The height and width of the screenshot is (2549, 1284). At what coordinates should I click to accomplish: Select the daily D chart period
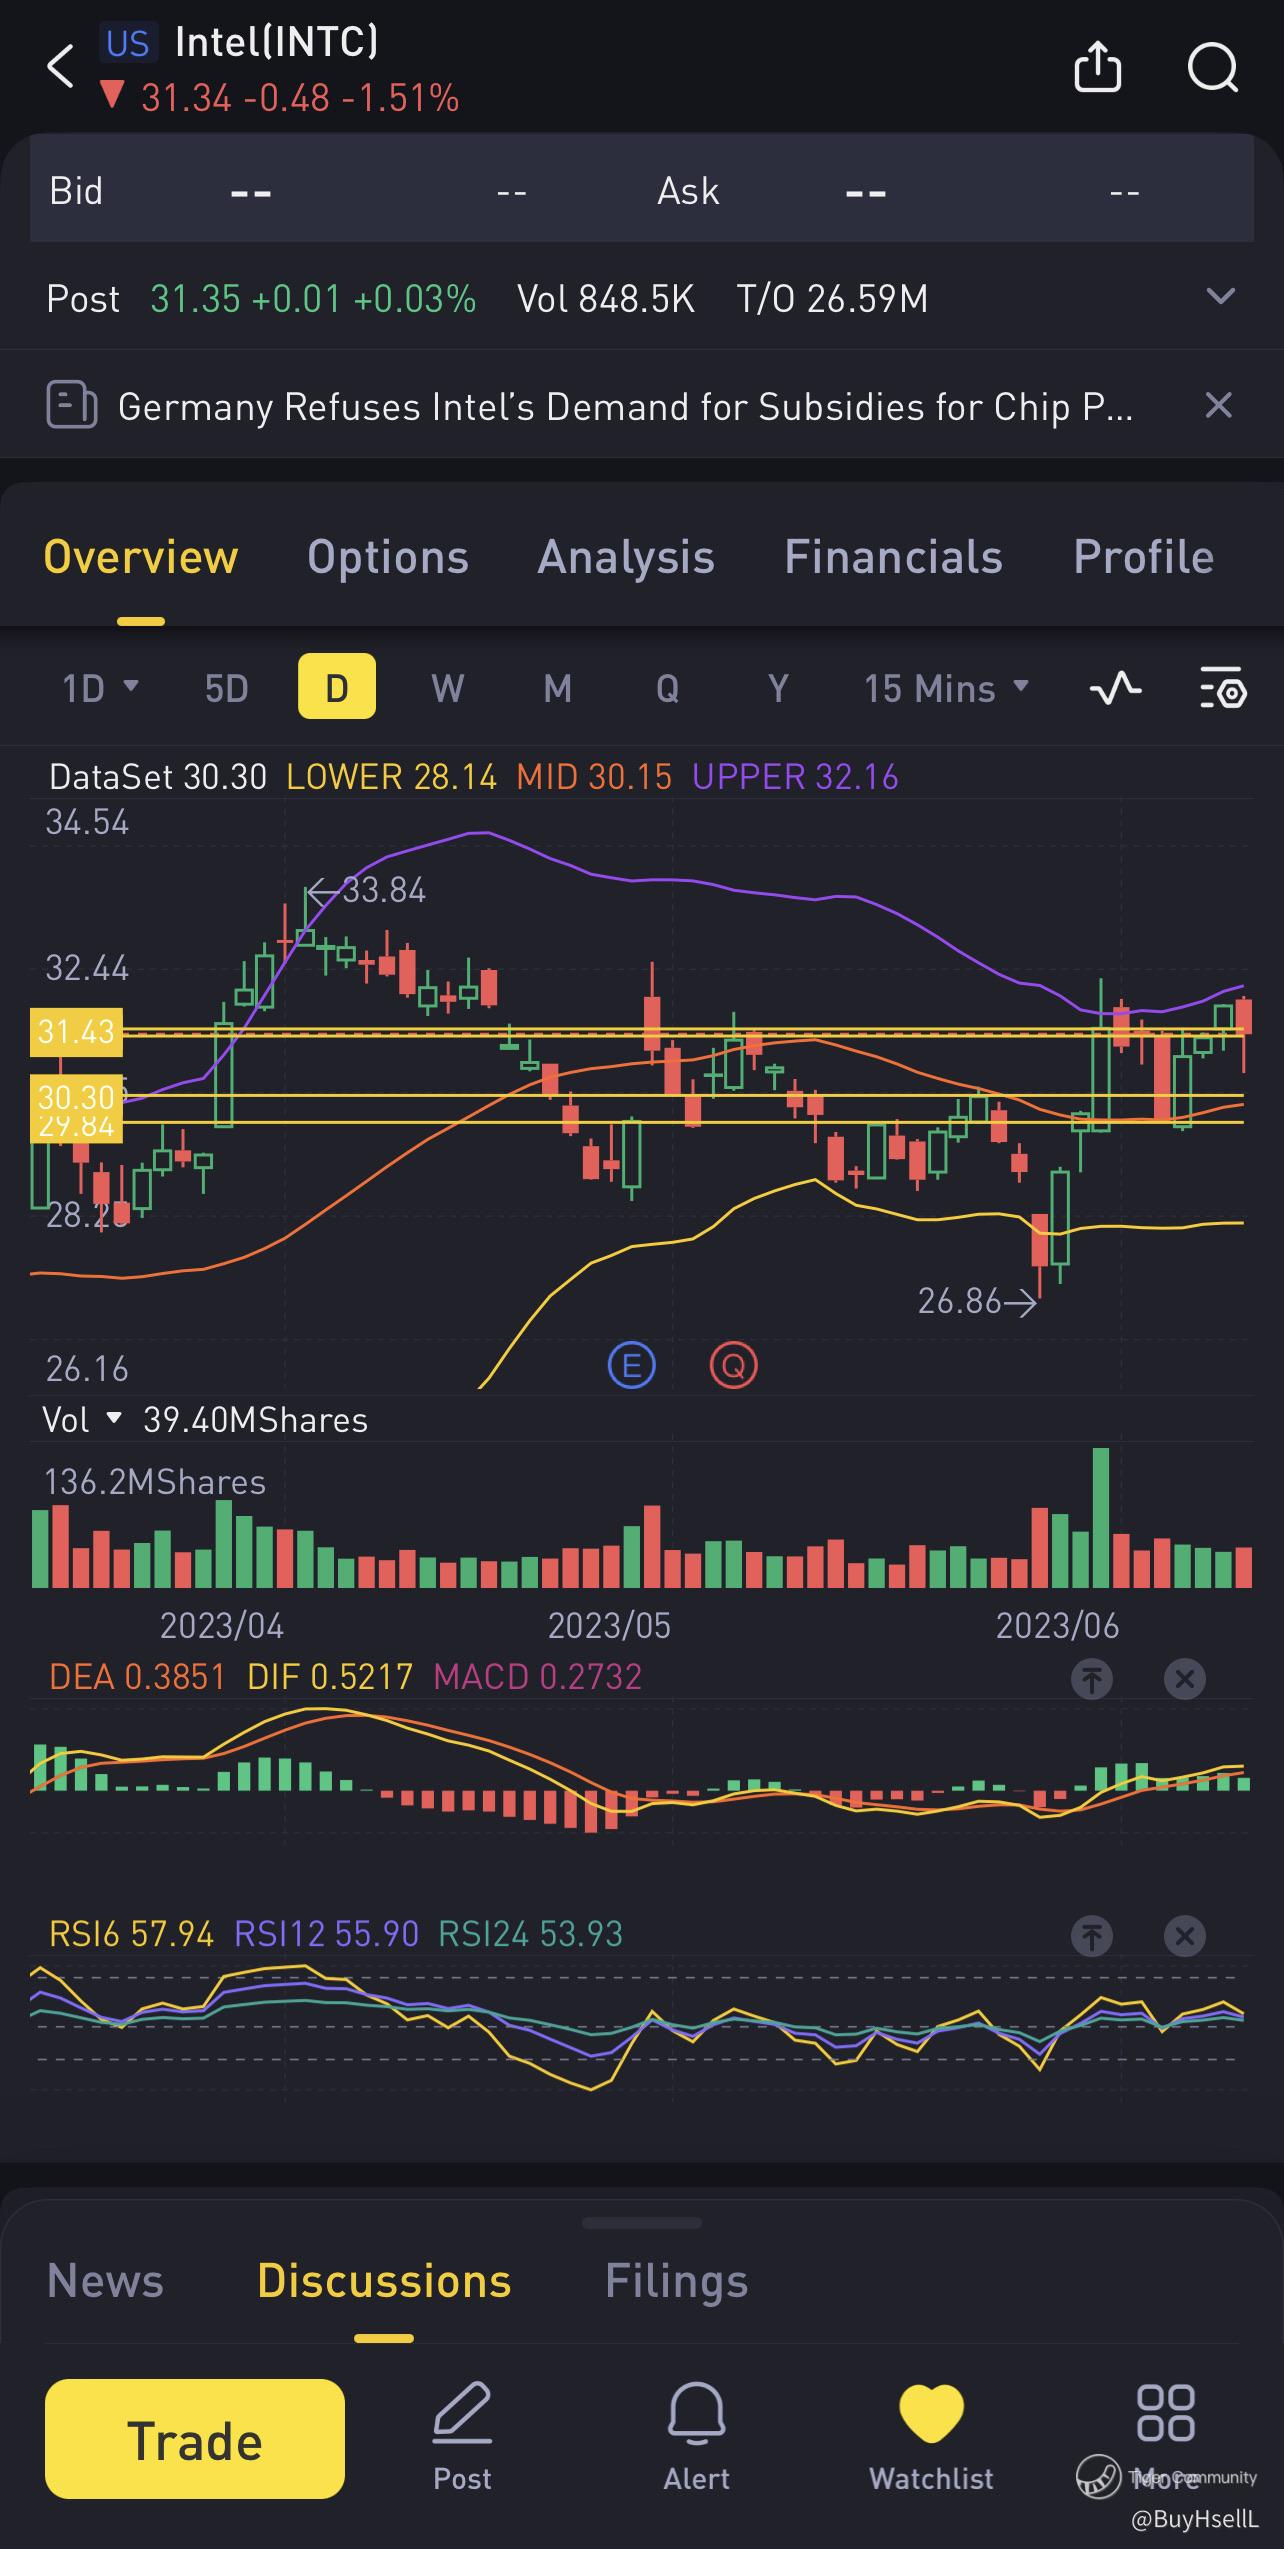point(337,686)
